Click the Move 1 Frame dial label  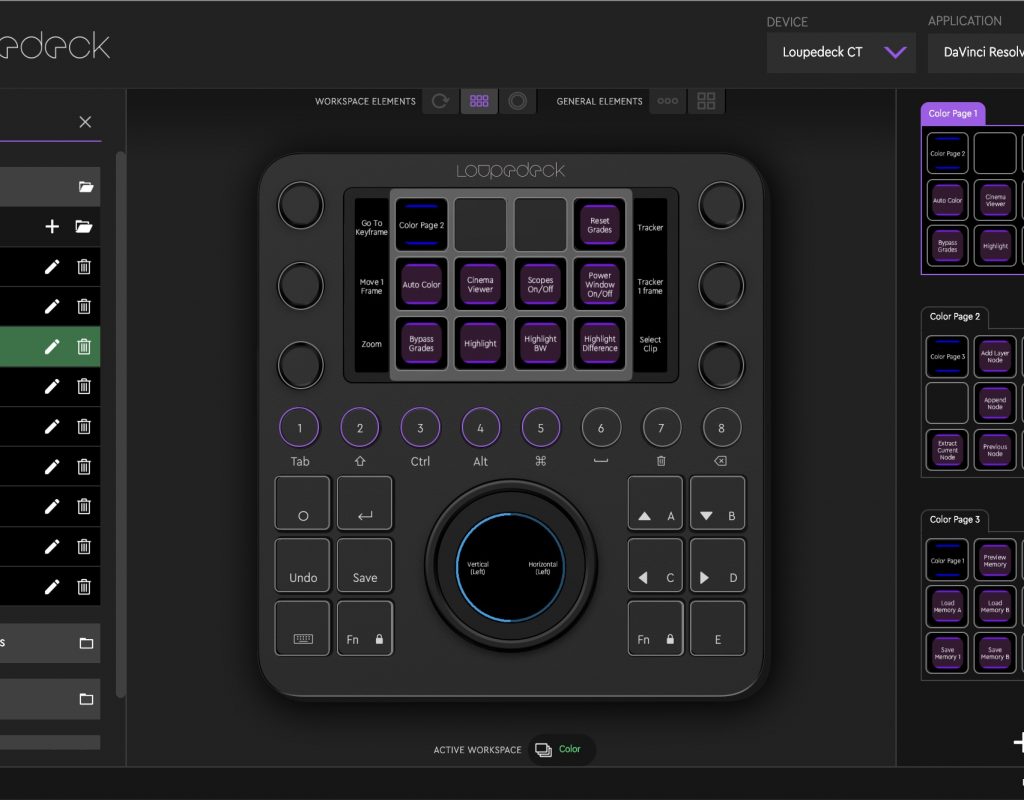click(x=372, y=286)
